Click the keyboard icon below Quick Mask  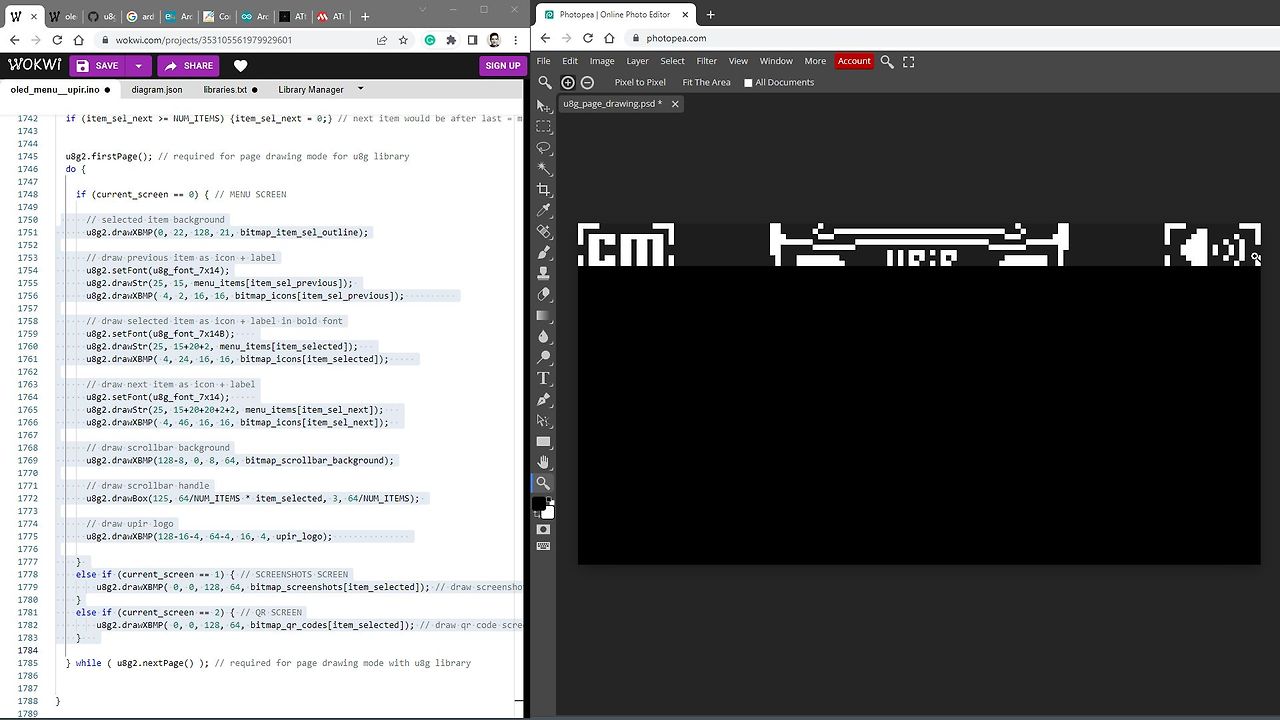544,546
